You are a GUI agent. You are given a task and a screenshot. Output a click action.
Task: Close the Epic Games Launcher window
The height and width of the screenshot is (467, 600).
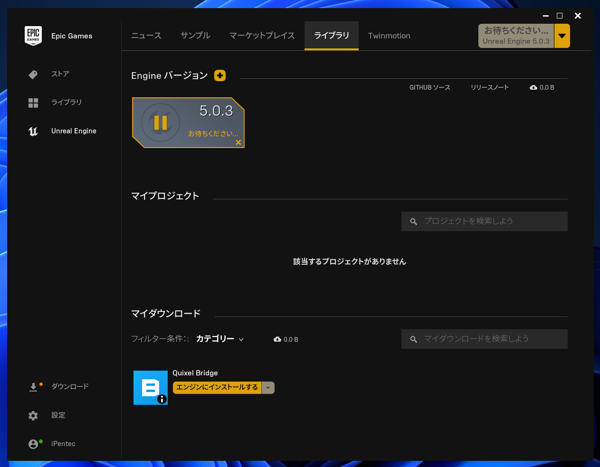pos(578,16)
